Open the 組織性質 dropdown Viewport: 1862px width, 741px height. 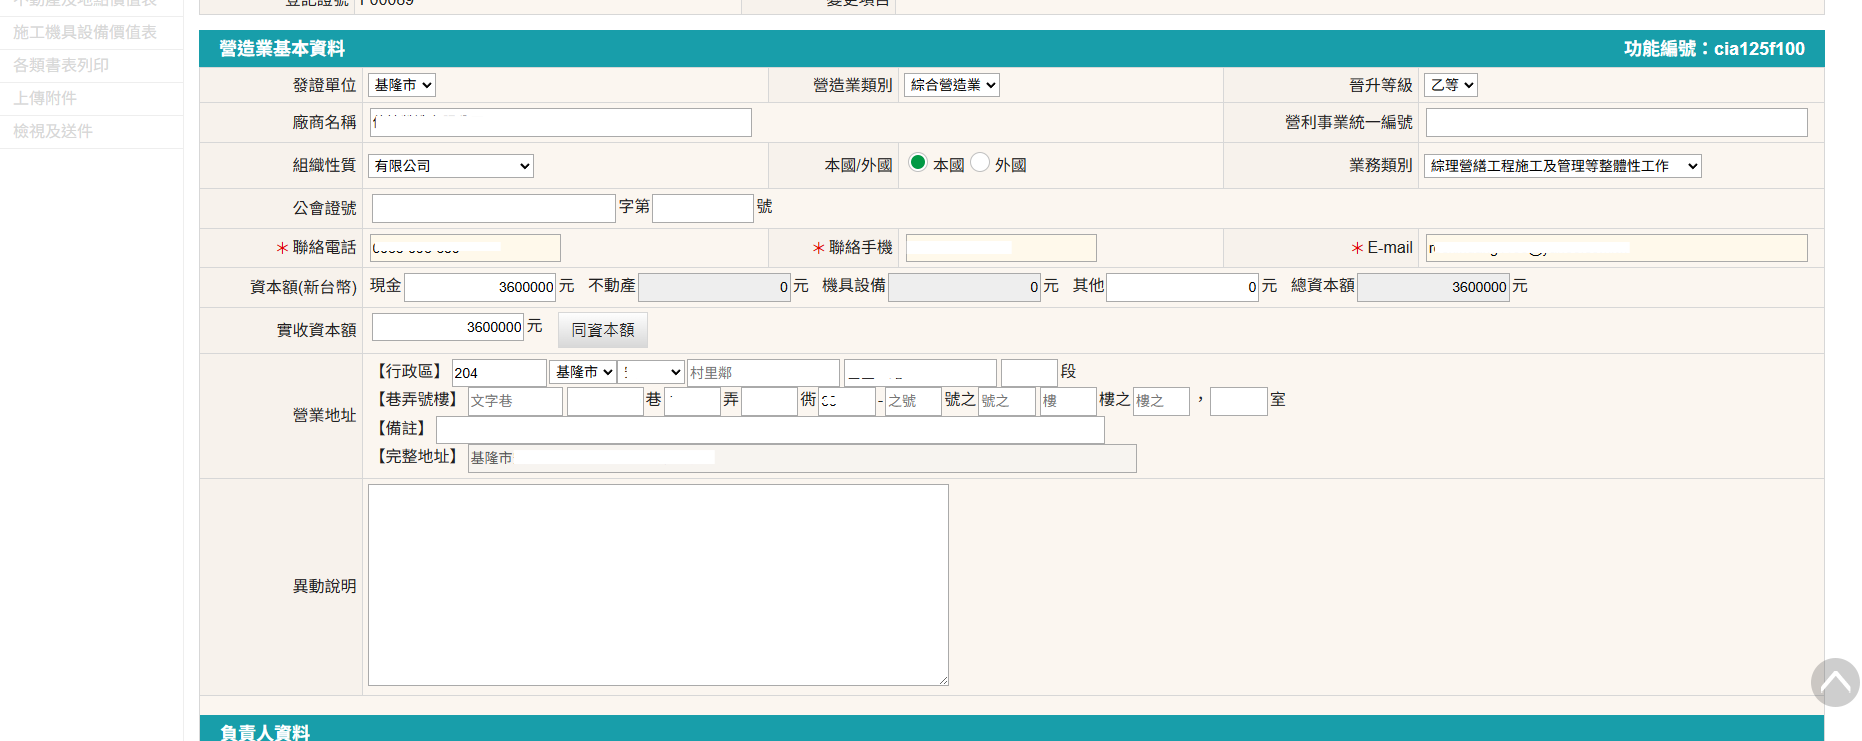pos(451,166)
